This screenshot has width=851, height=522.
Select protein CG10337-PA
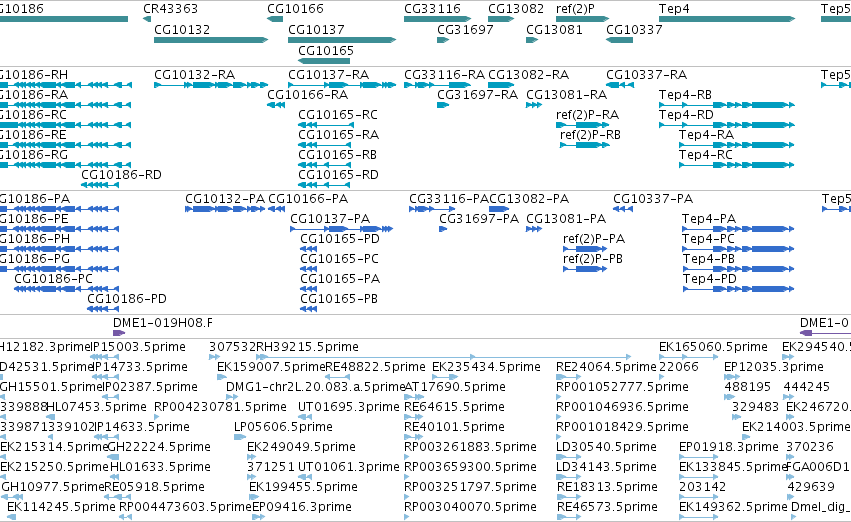click(x=623, y=209)
